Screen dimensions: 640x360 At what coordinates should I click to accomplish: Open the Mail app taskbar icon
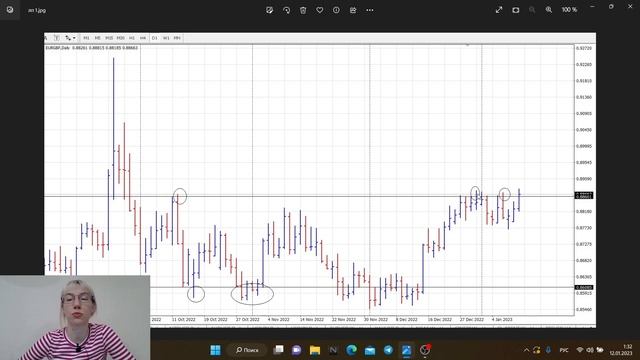coord(370,350)
